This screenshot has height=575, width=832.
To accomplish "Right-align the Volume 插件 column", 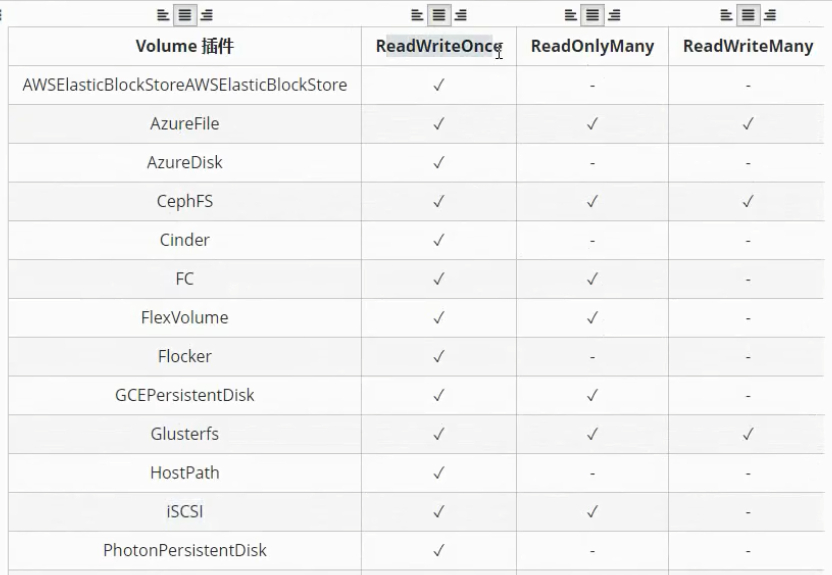I will coord(207,15).
